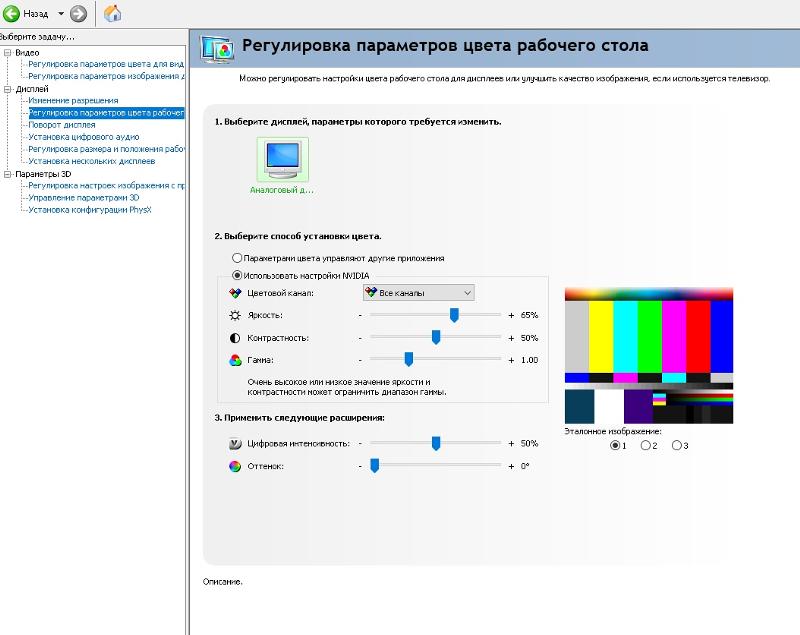Click plus sign next to hue slider

(511, 466)
